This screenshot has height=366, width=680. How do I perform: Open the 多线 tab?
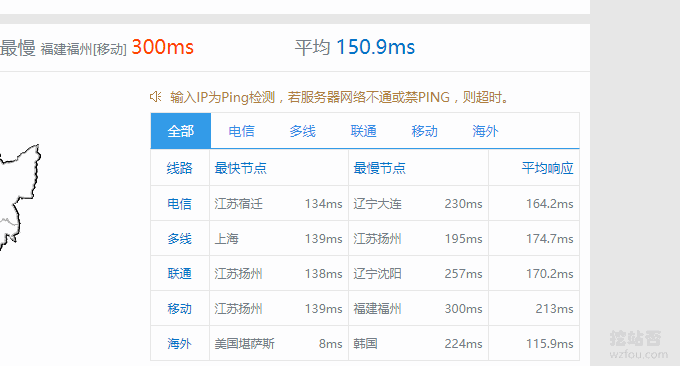pos(302,131)
